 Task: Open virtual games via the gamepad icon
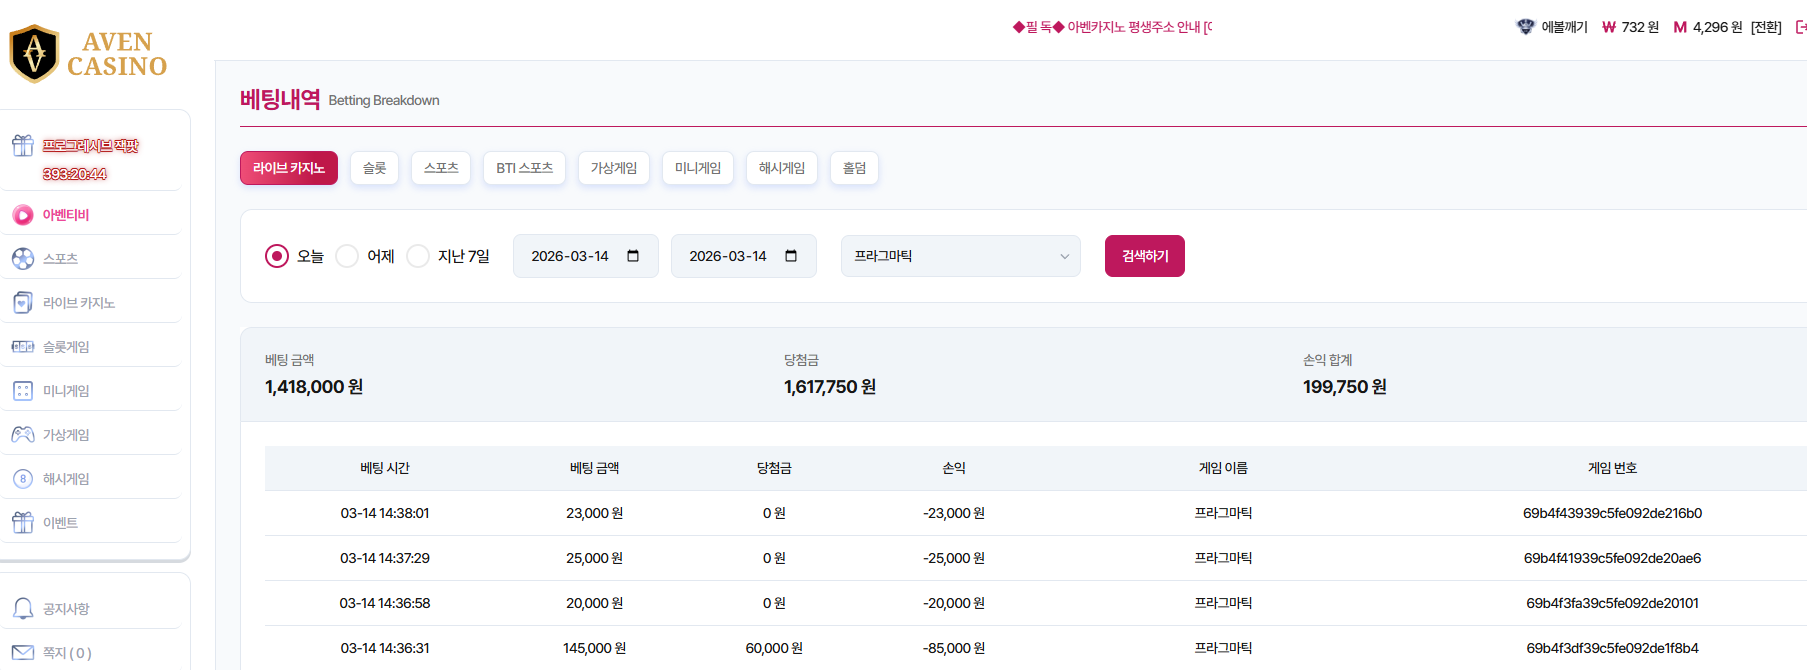22,435
